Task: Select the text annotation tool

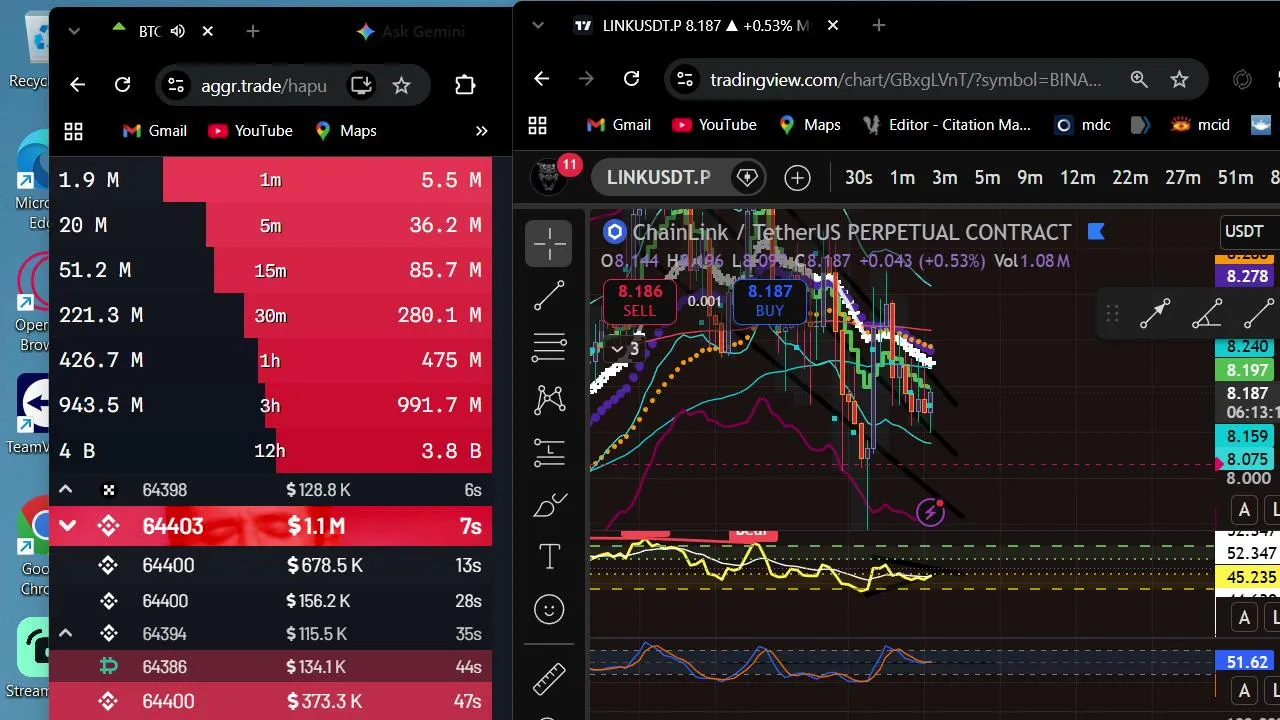Action: coord(549,557)
